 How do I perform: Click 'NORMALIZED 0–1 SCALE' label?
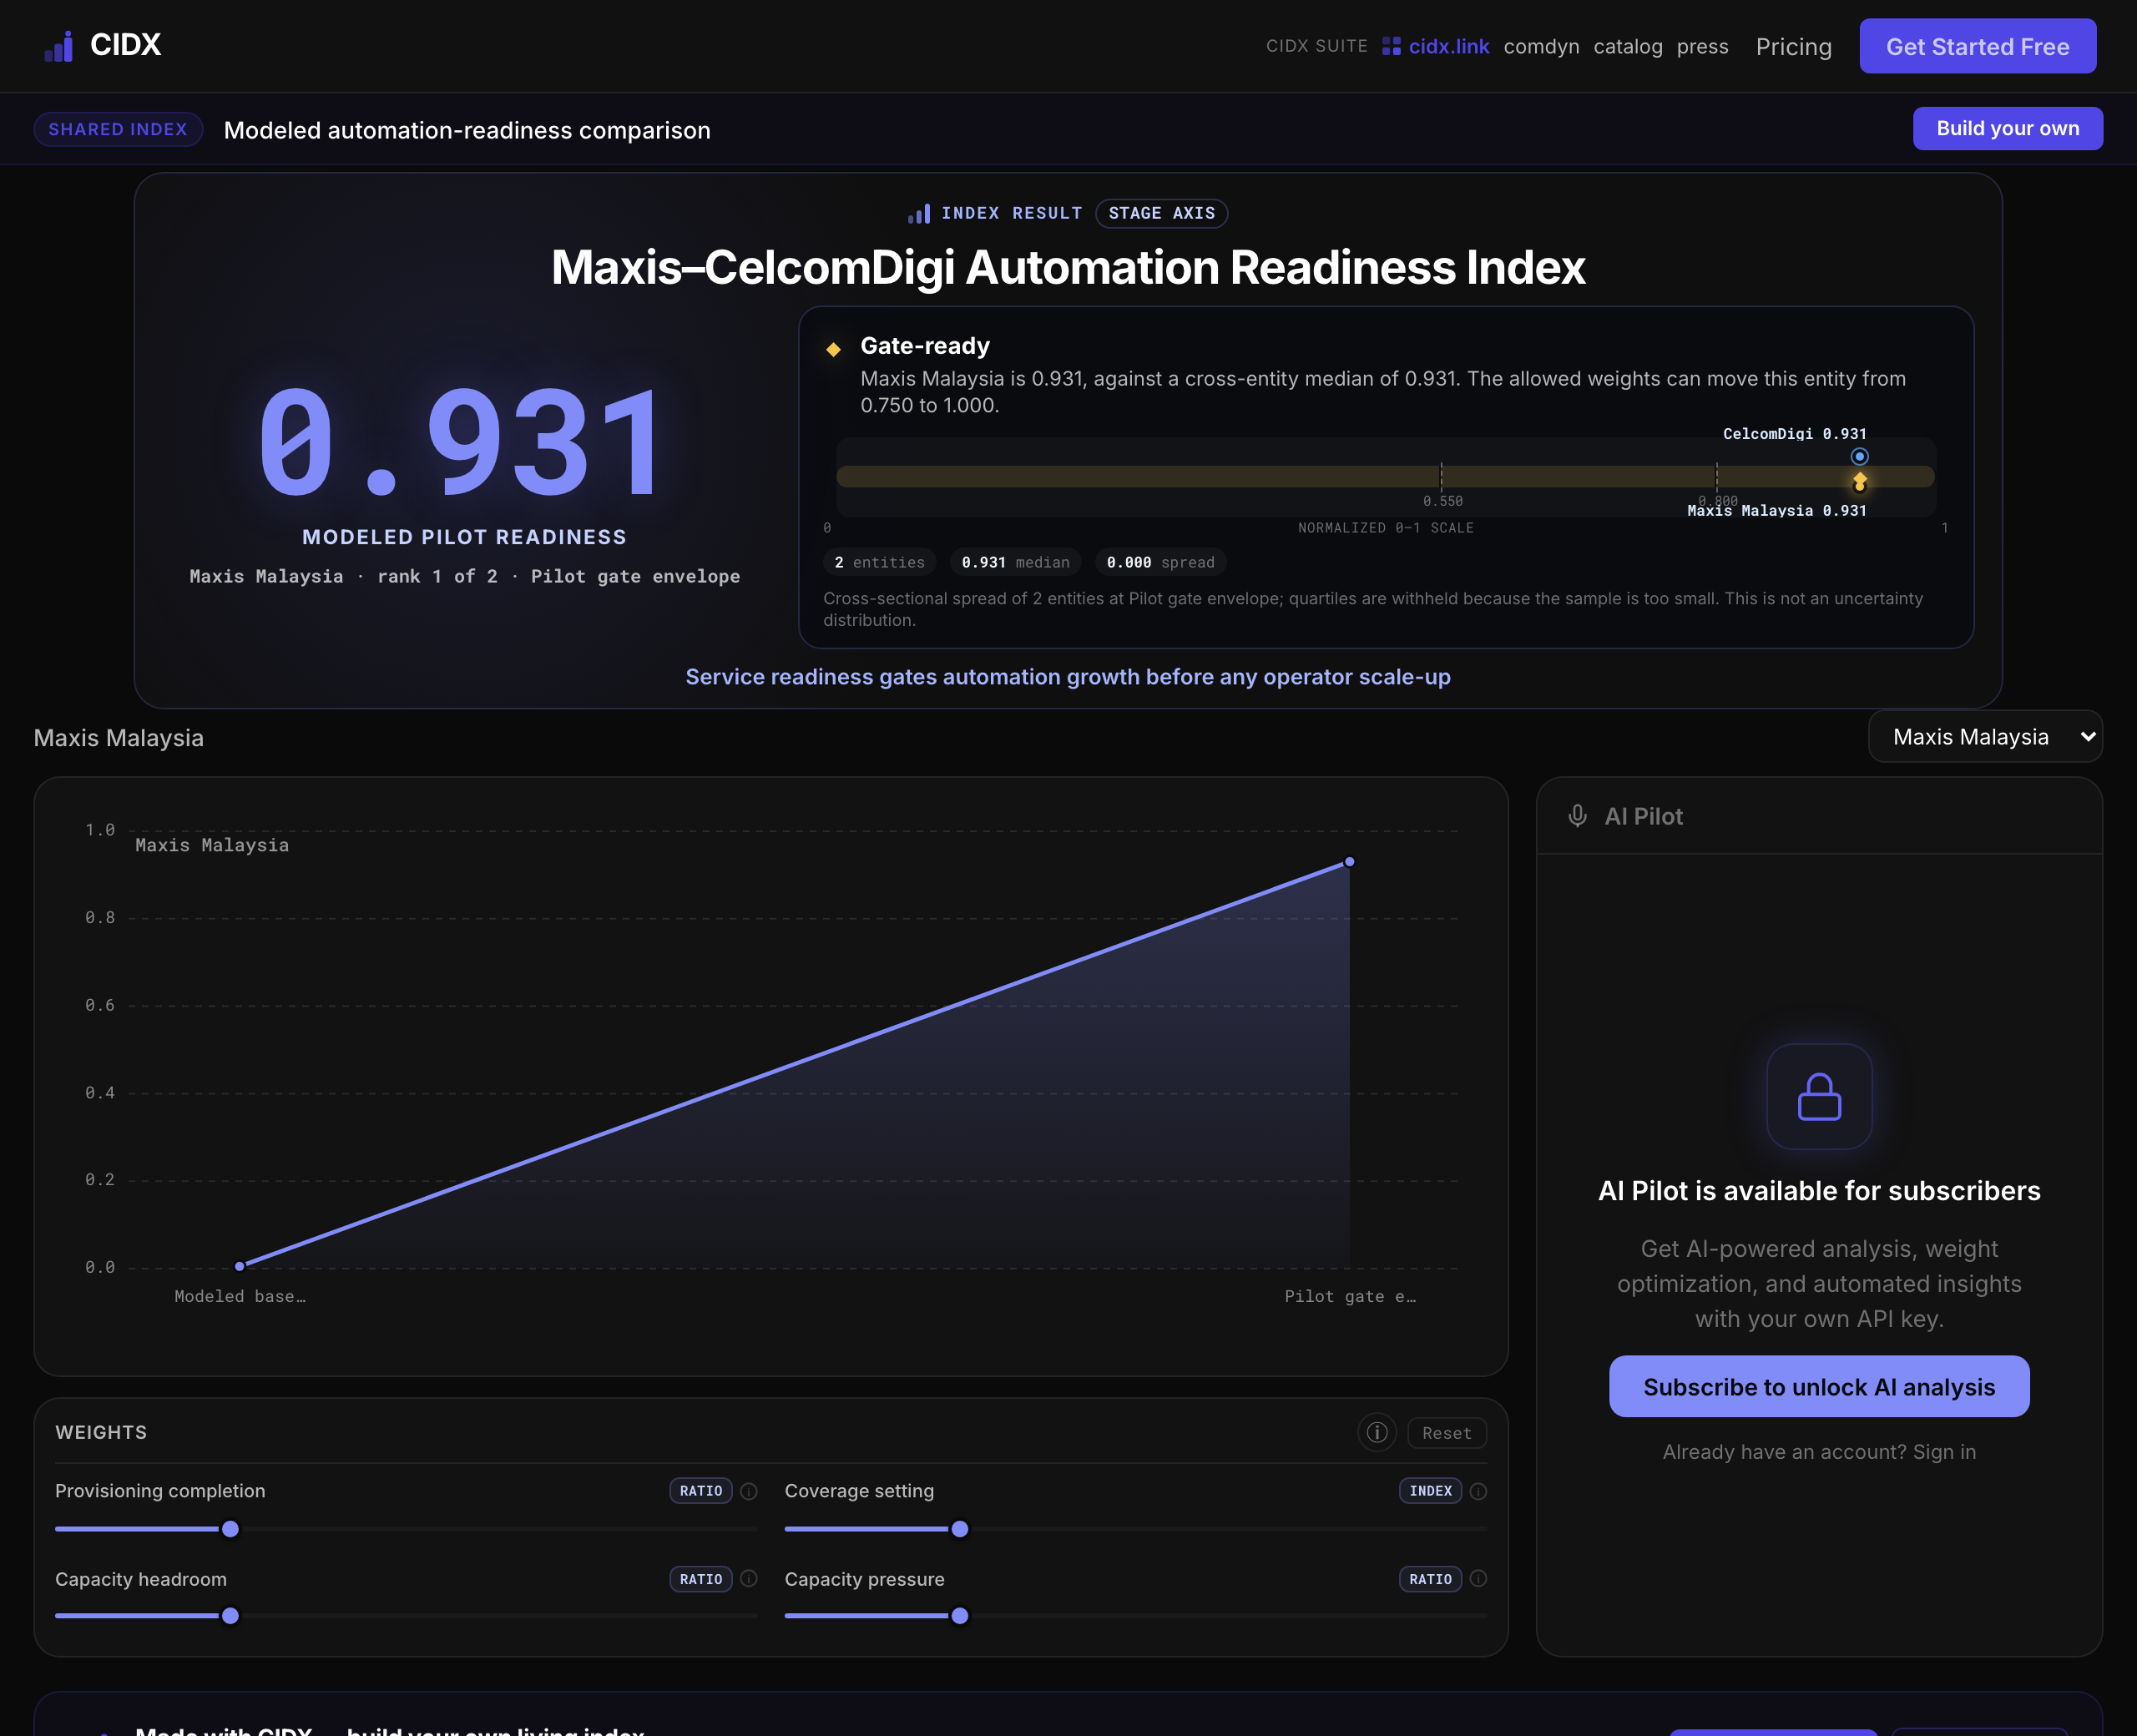click(x=1385, y=528)
